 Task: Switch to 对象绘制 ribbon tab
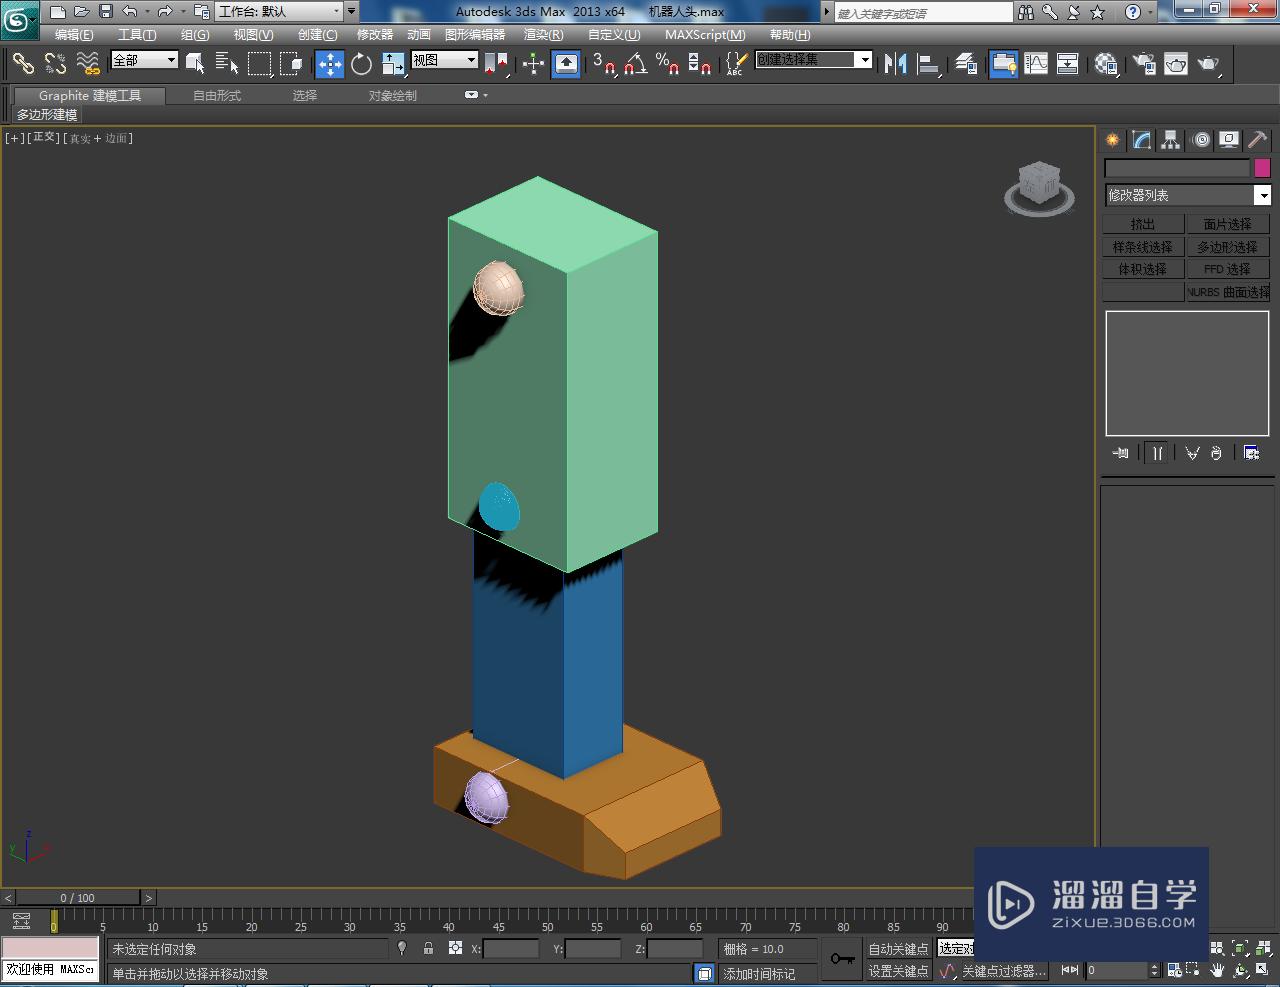click(x=393, y=95)
